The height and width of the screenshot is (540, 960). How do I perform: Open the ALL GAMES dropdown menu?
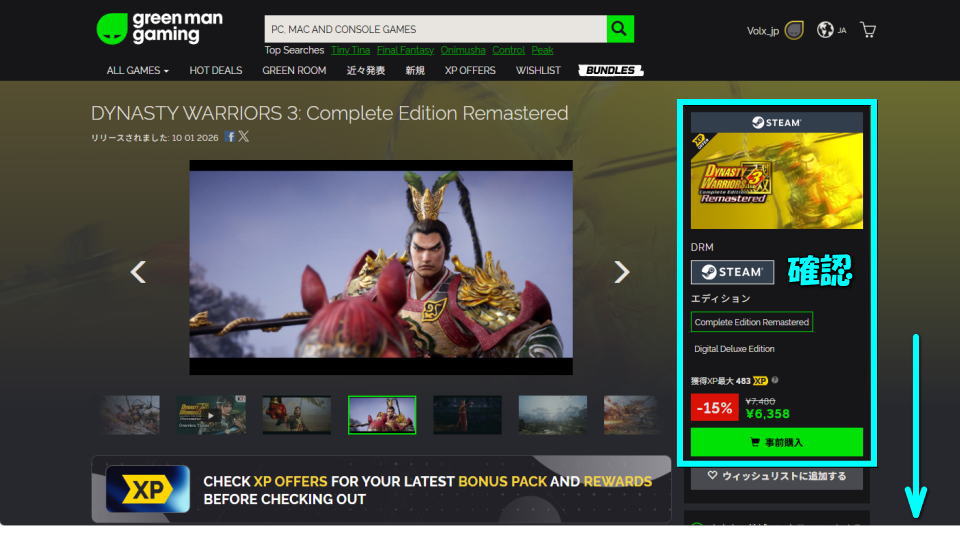(137, 70)
